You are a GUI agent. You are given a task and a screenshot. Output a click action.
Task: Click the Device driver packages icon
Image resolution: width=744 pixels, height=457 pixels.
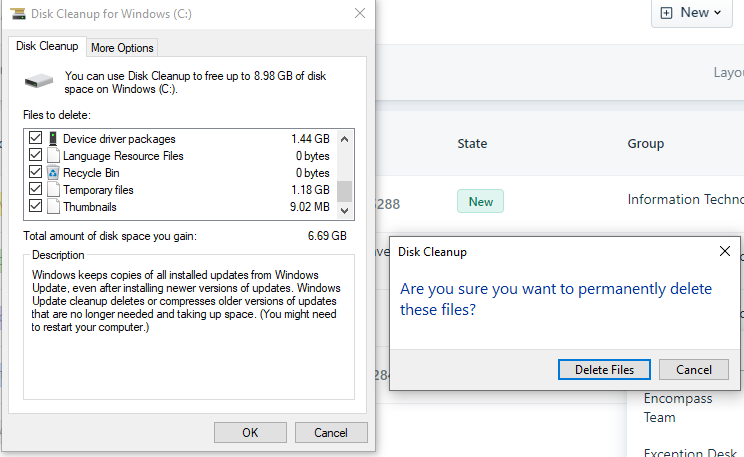click(53, 139)
